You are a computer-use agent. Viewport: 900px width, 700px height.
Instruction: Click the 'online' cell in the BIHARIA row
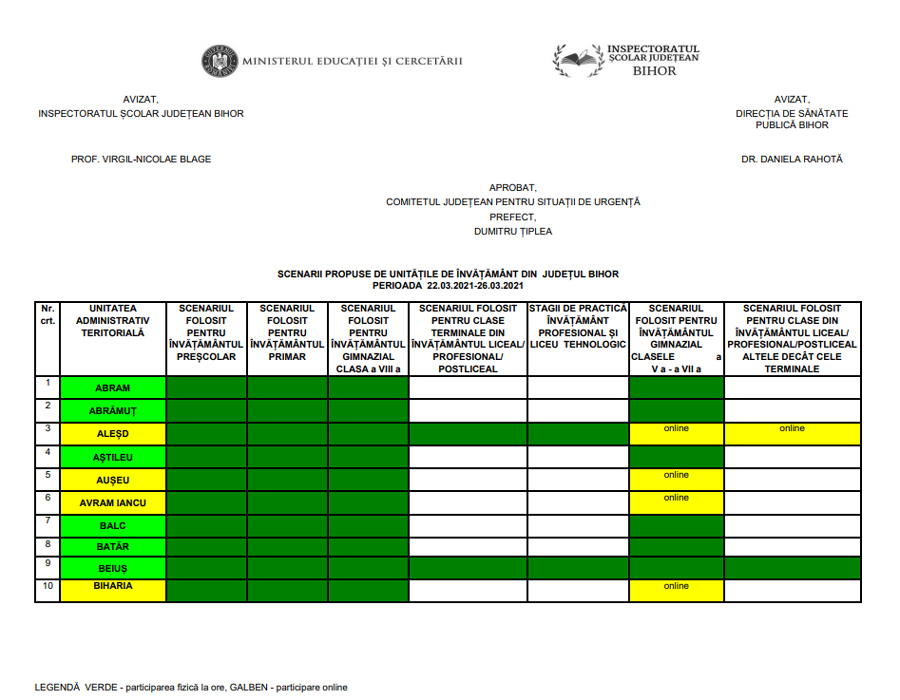[x=676, y=590]
